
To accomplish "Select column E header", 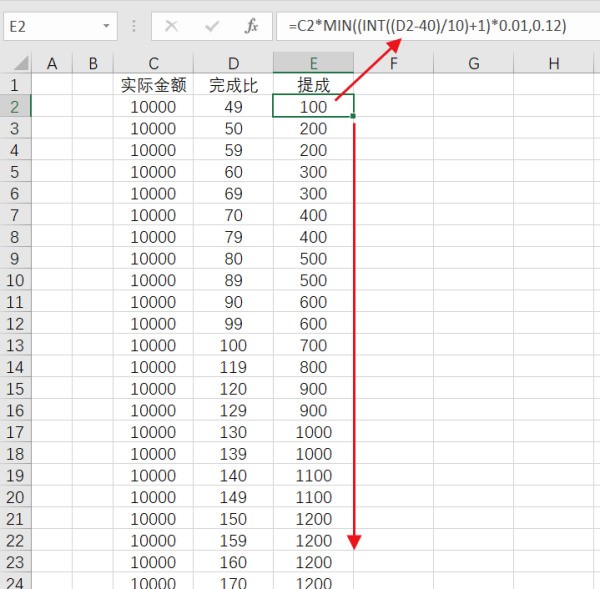I will tap(313, 64).
